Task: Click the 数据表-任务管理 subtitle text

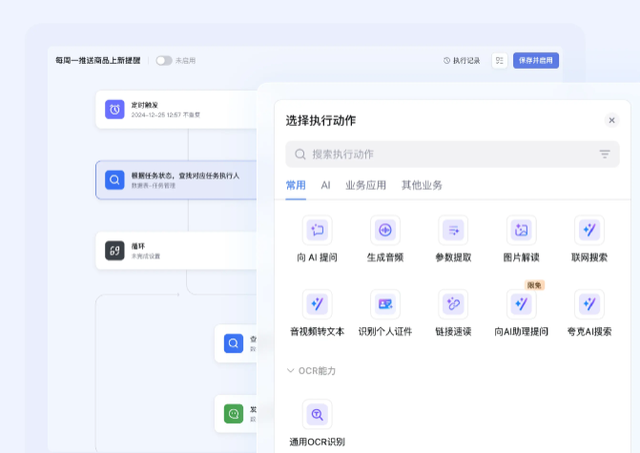Action: [x=153, y=186]
